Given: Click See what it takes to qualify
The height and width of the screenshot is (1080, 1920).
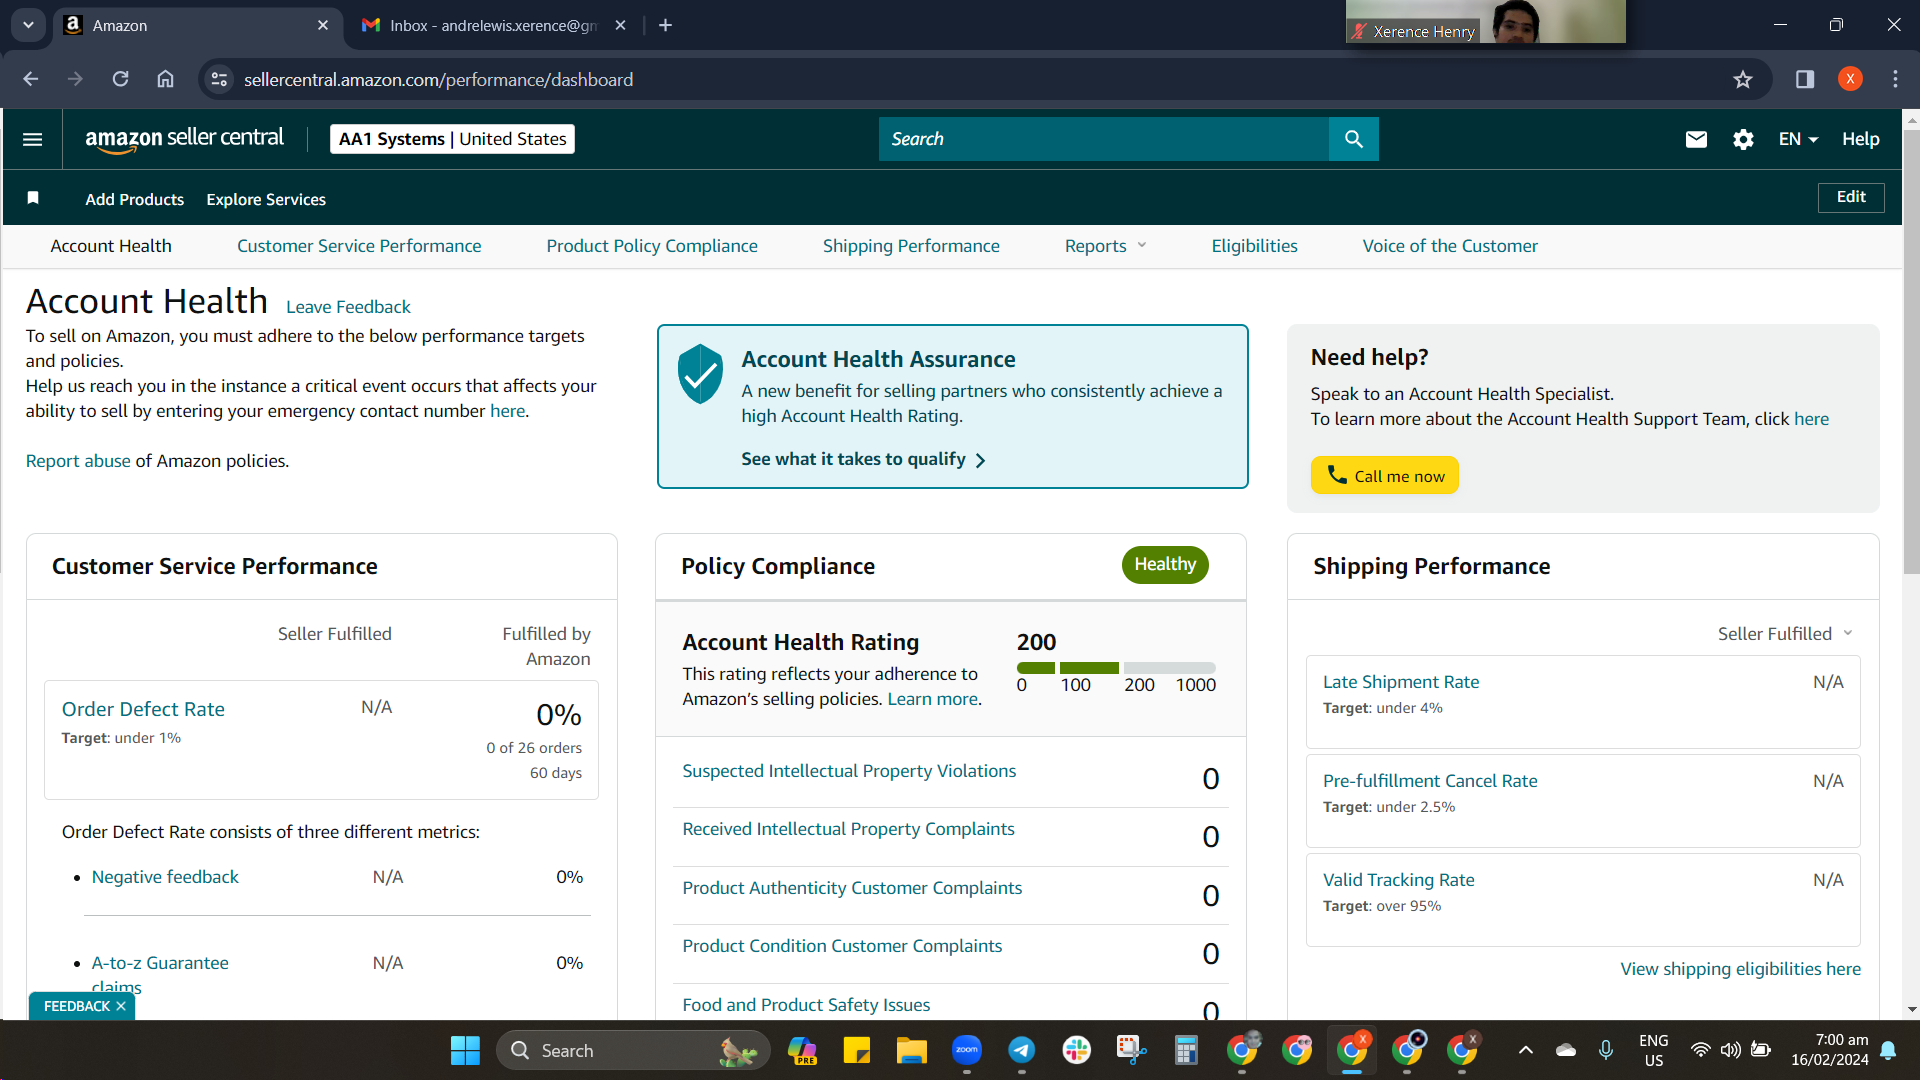Looking at the screenshot, I should [x=864, y=459].
